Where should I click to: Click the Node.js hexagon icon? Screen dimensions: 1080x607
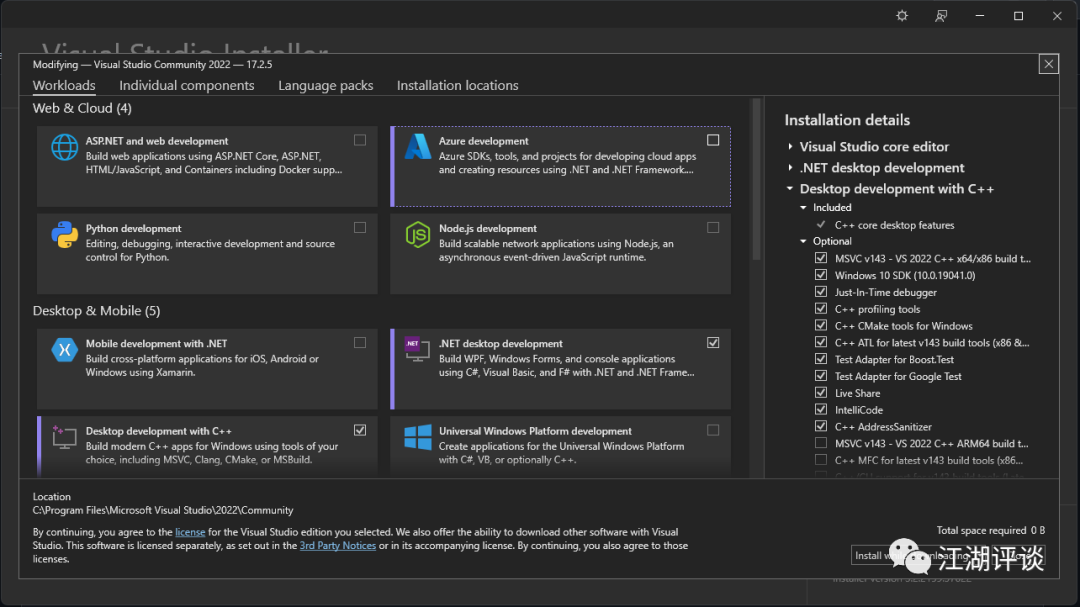[417, 235]
